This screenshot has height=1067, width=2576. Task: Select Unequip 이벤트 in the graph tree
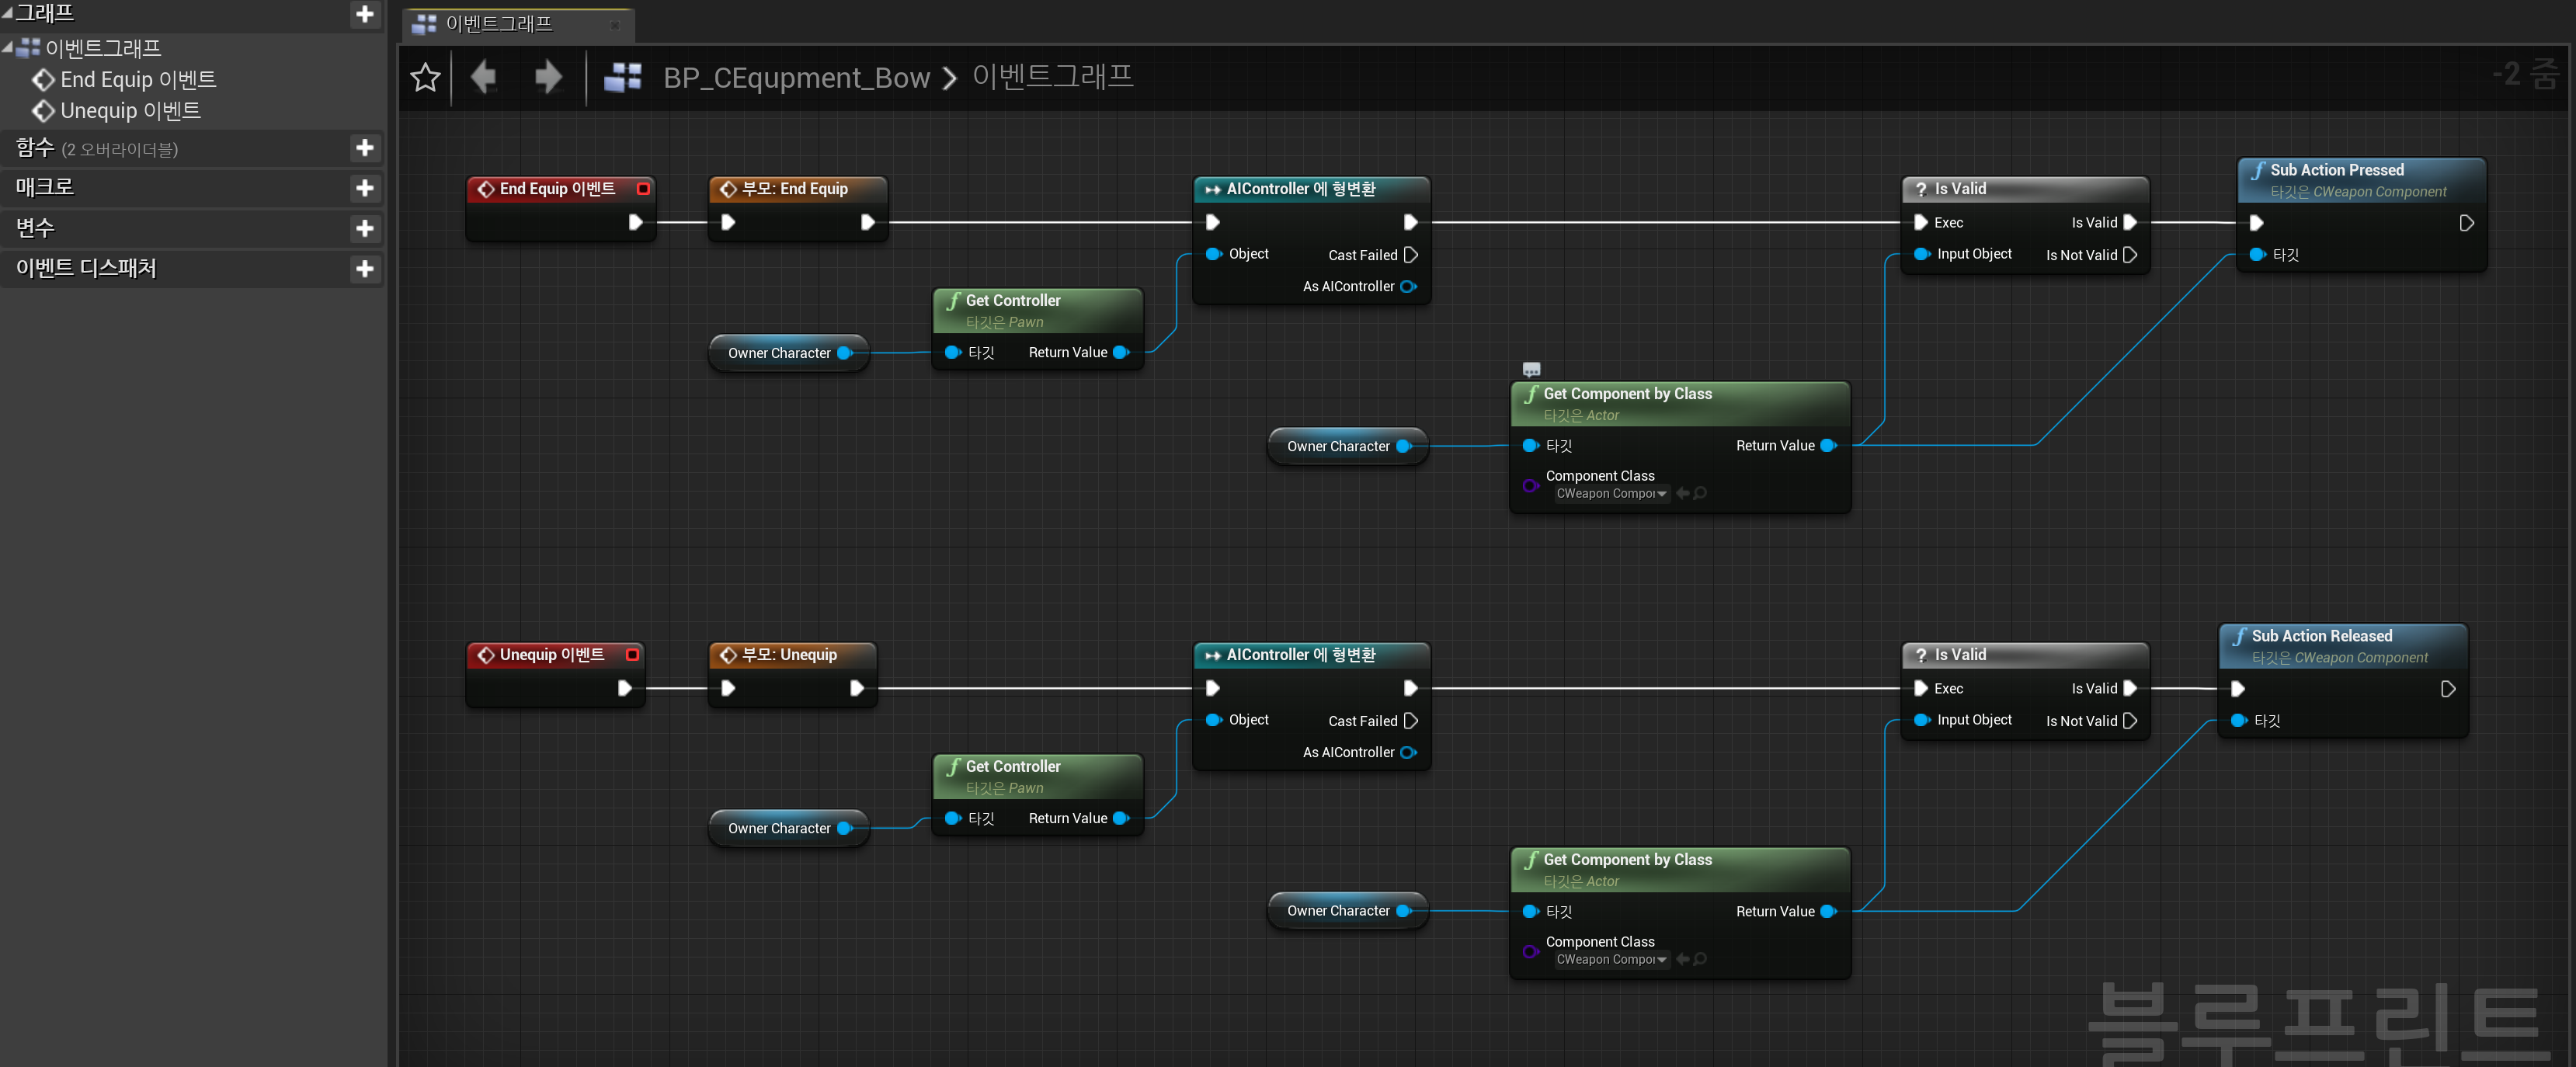point(130,111)
